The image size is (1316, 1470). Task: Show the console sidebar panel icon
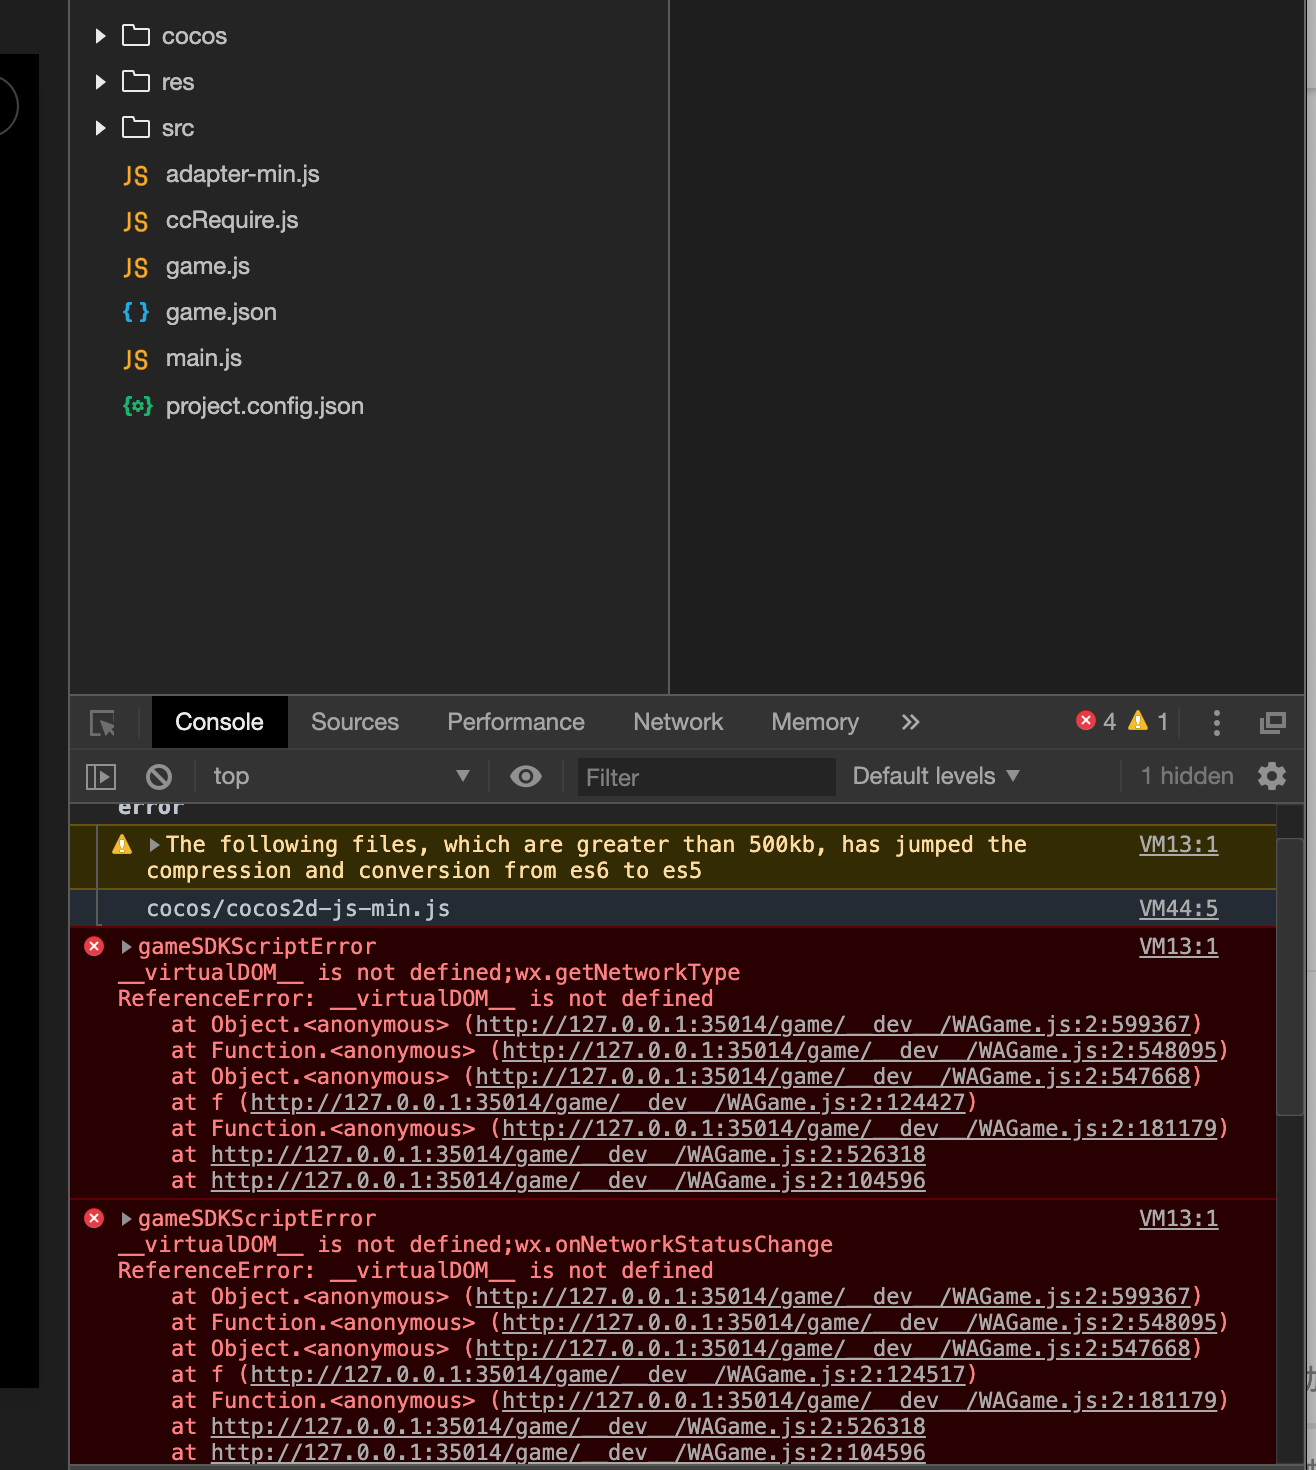pyautogui.click(x=101, y=777)
